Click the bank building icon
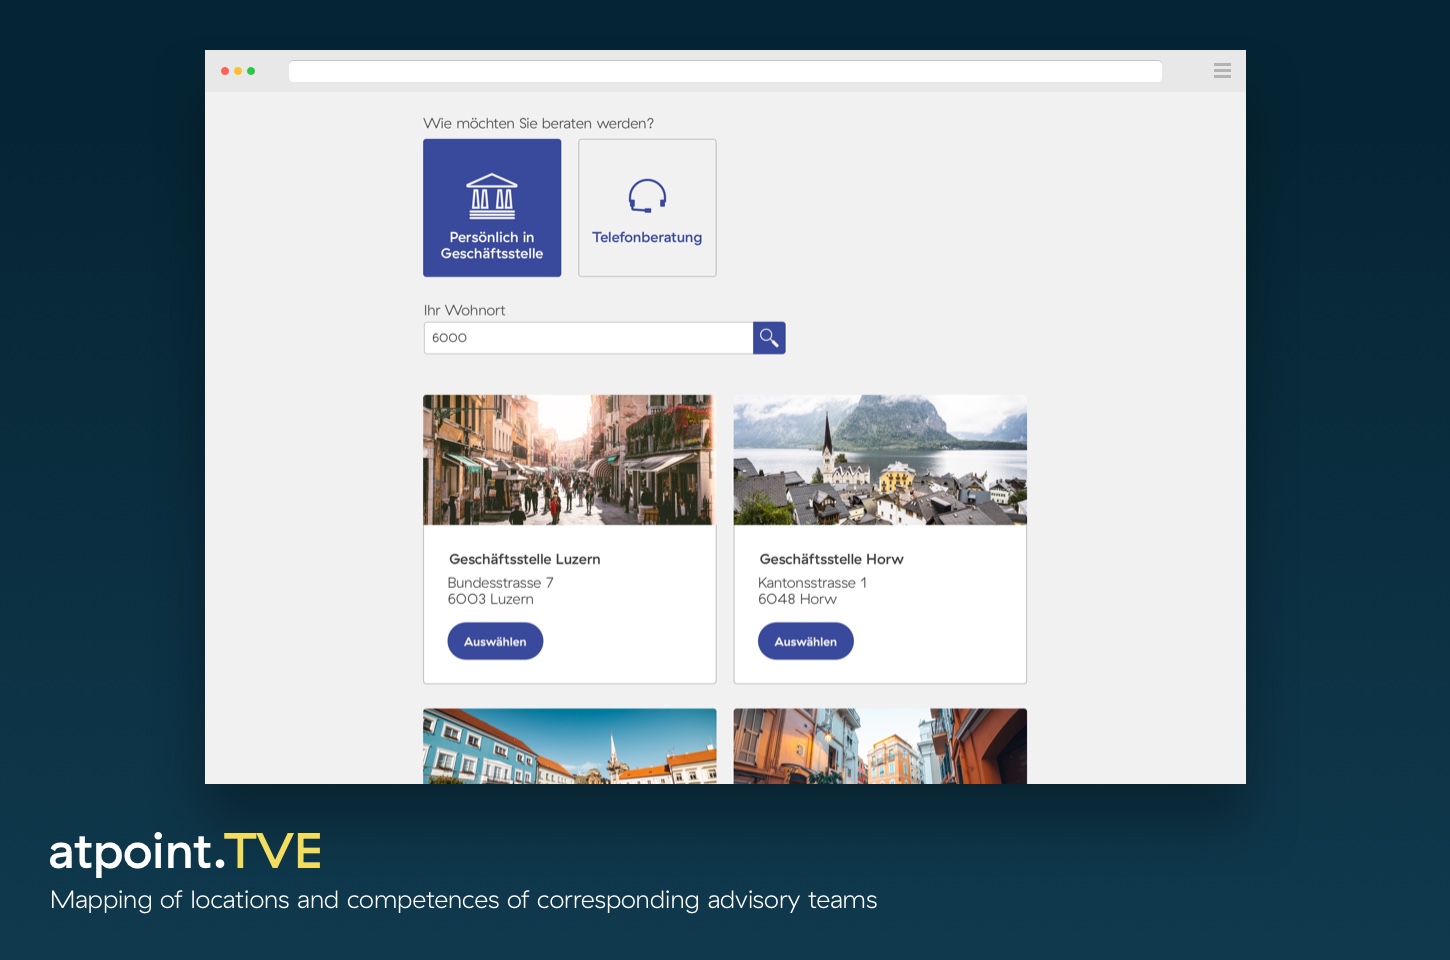1450x960 pixels. 492,196
